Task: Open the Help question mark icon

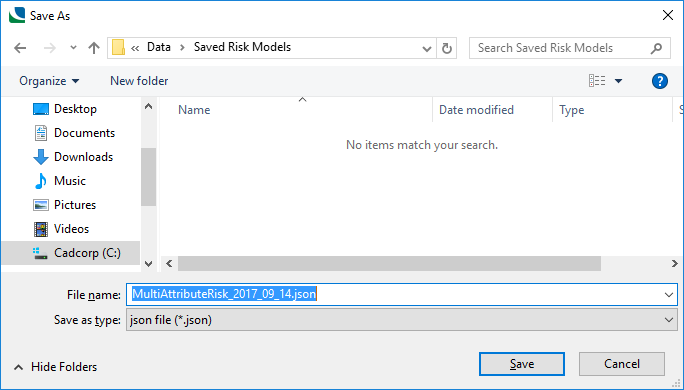Action: (x=660, y=81)
